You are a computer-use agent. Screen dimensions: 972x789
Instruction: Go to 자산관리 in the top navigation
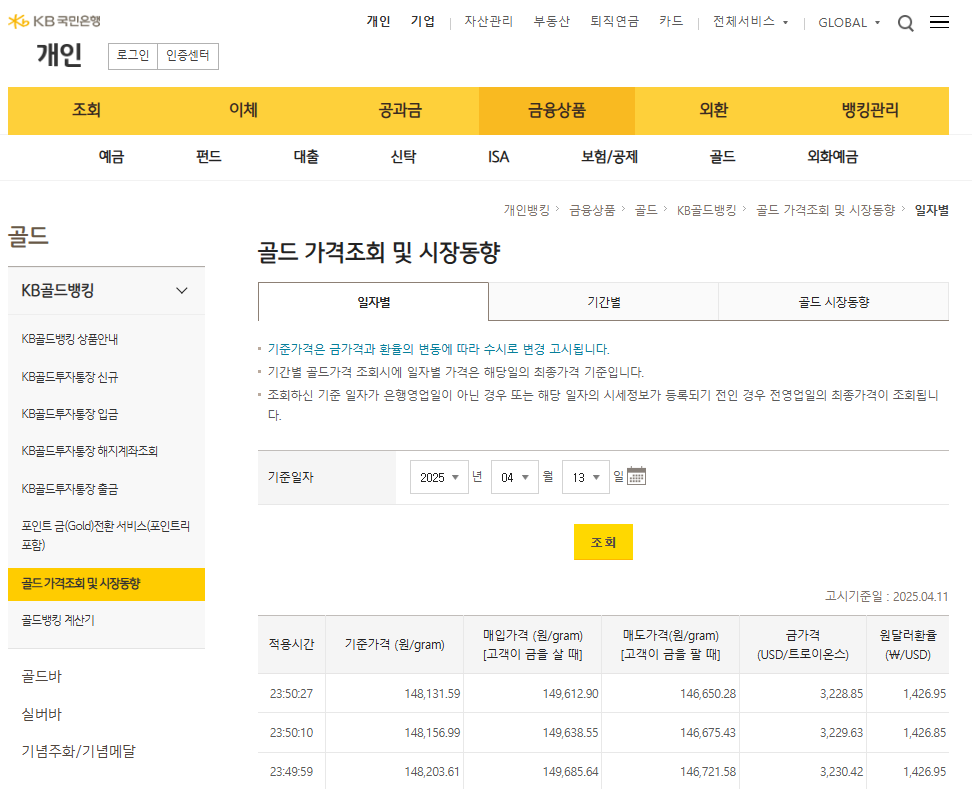tap(488, 22)
